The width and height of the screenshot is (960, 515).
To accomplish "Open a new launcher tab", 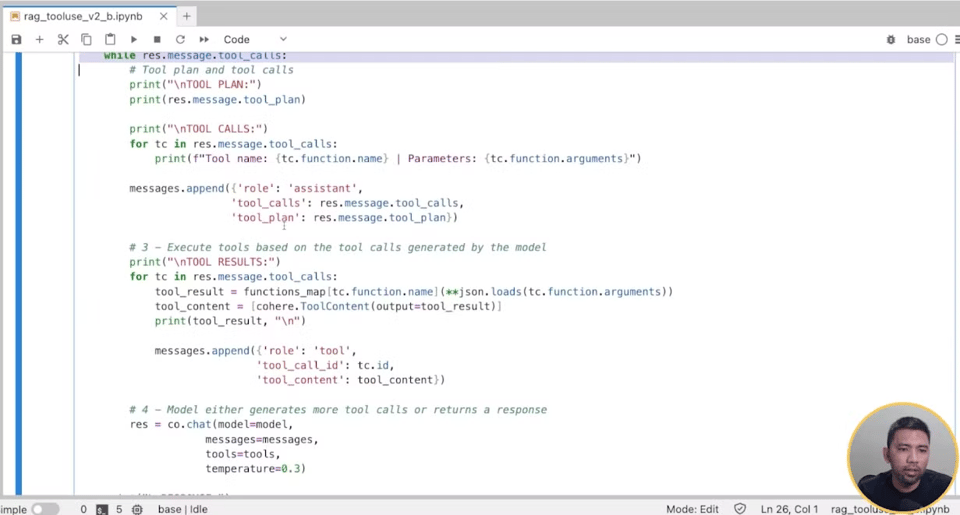I will (x=187, y=16).
